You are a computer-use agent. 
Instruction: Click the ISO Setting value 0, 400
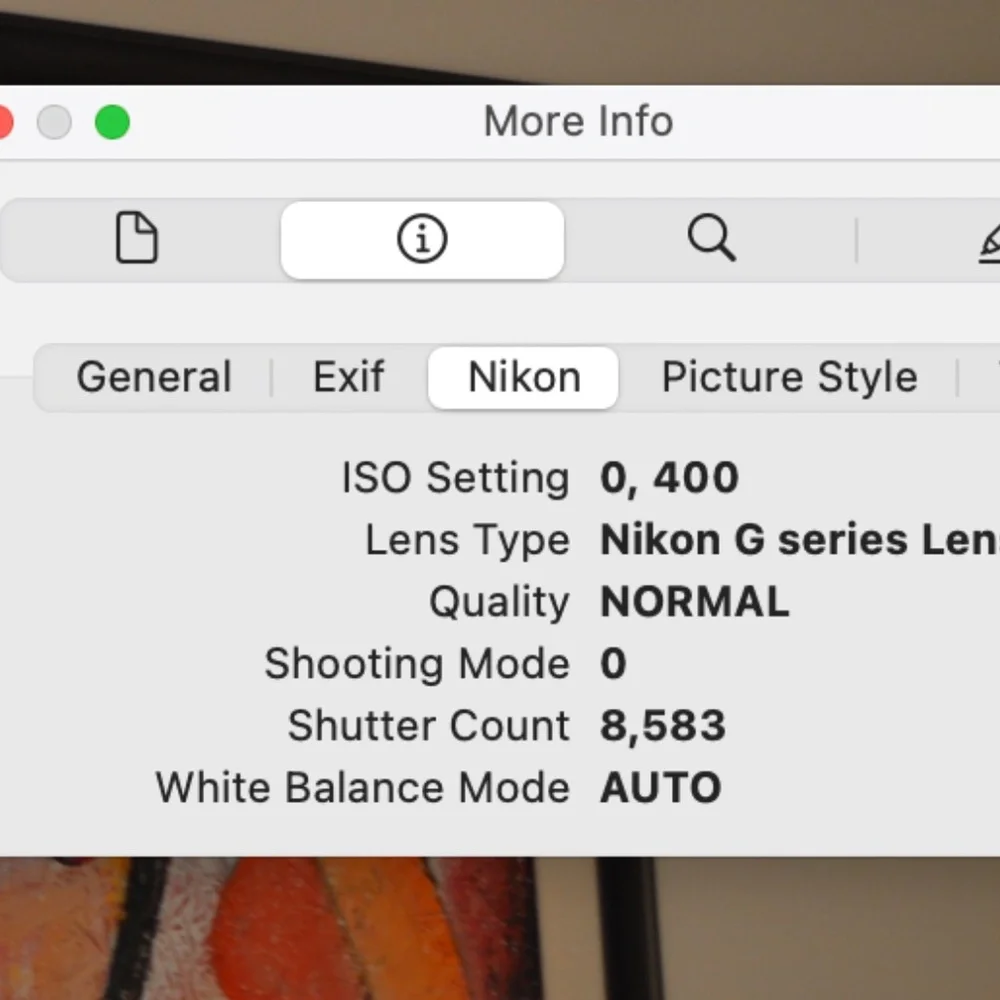(x=669, y=477)
